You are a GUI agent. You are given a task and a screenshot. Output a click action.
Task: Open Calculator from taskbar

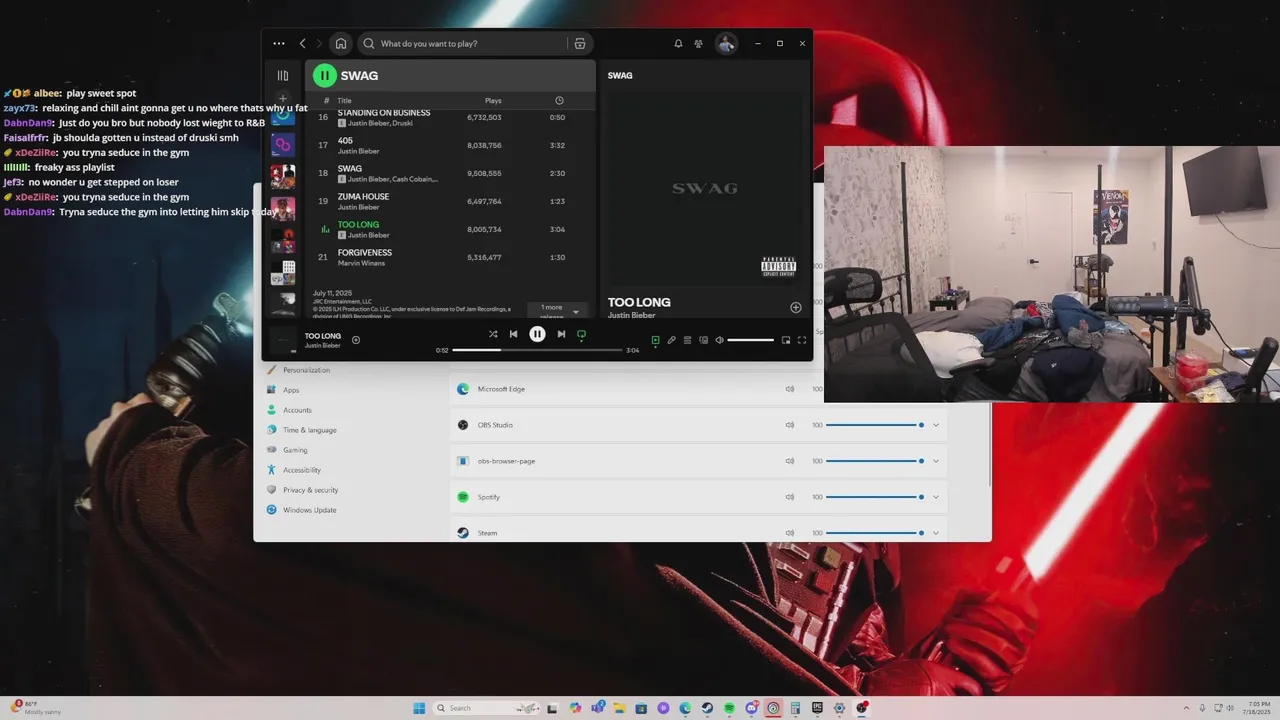coord(795,708)
